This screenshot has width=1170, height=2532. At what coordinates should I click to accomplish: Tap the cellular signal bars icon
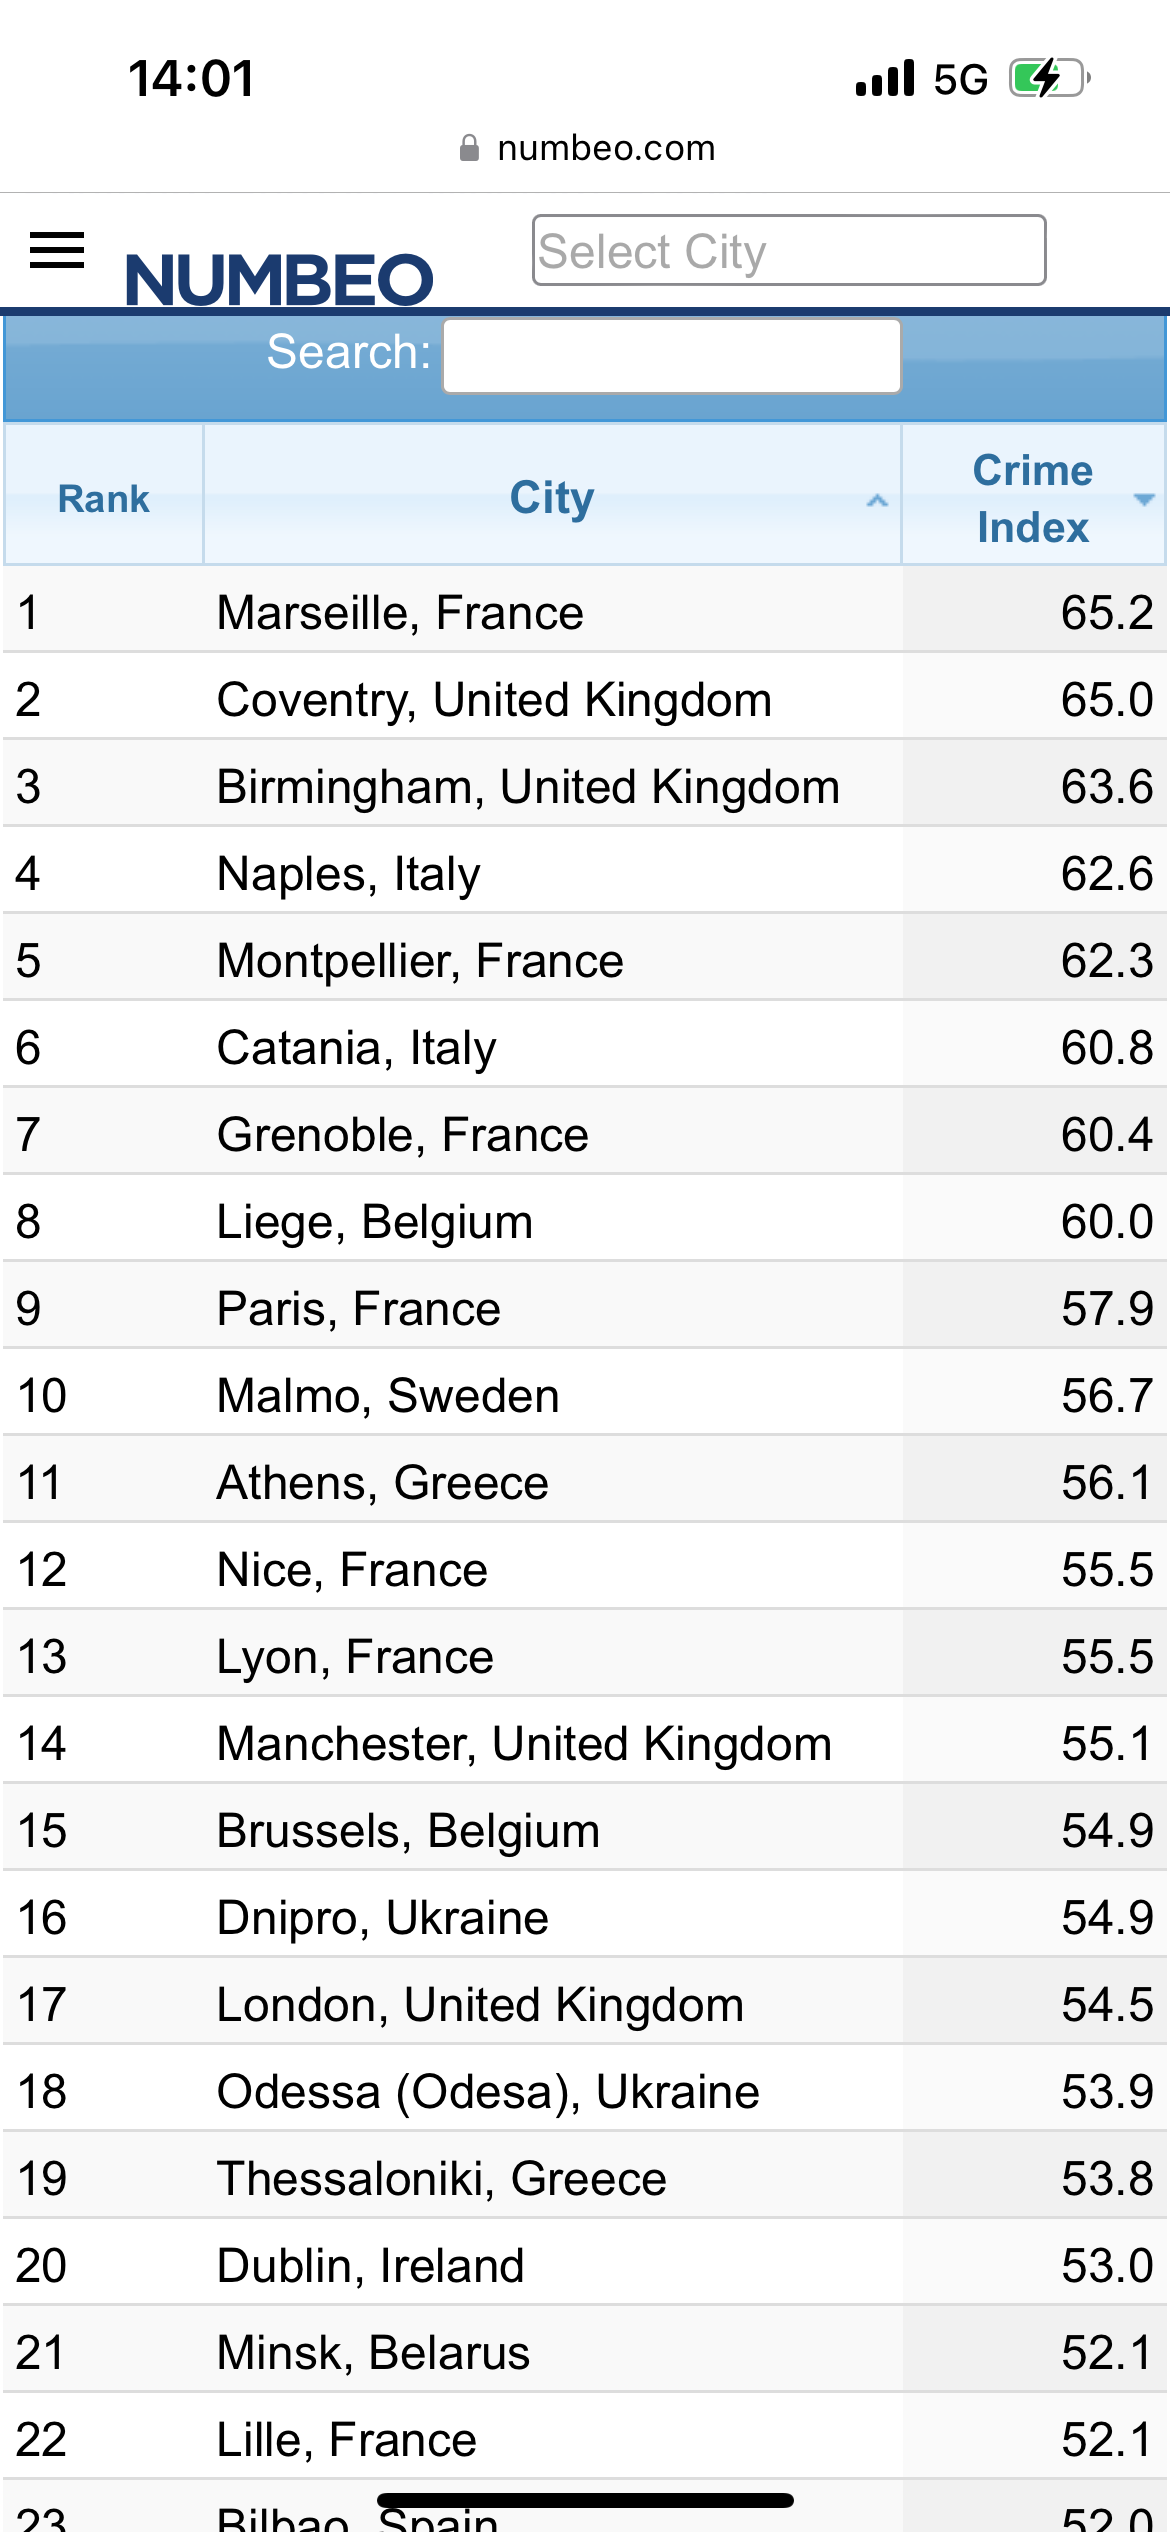point(885,78)
